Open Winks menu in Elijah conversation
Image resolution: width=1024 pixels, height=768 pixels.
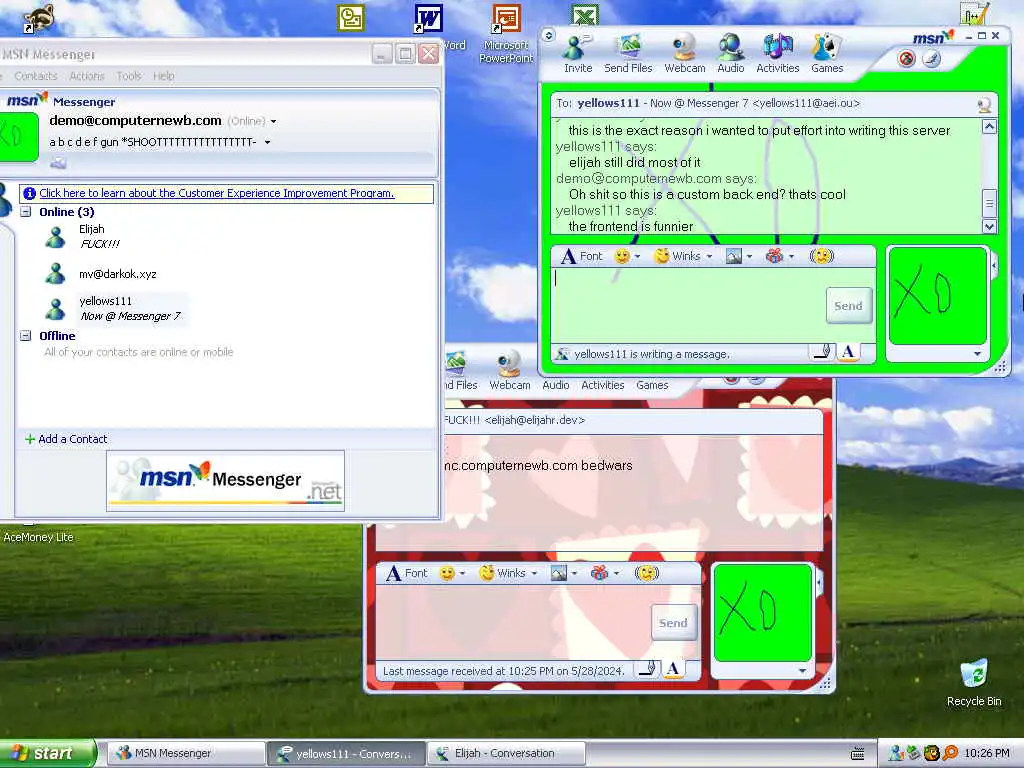coord(508,573)
